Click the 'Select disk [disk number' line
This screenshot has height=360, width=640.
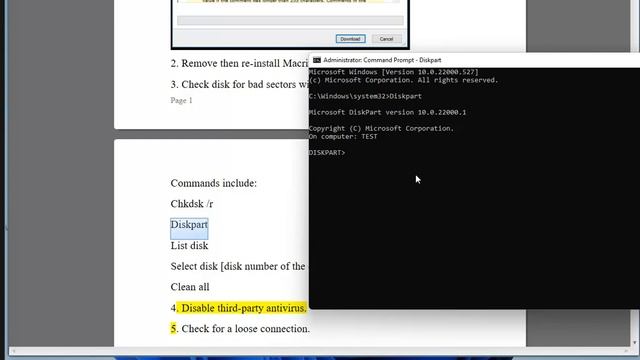238,267
